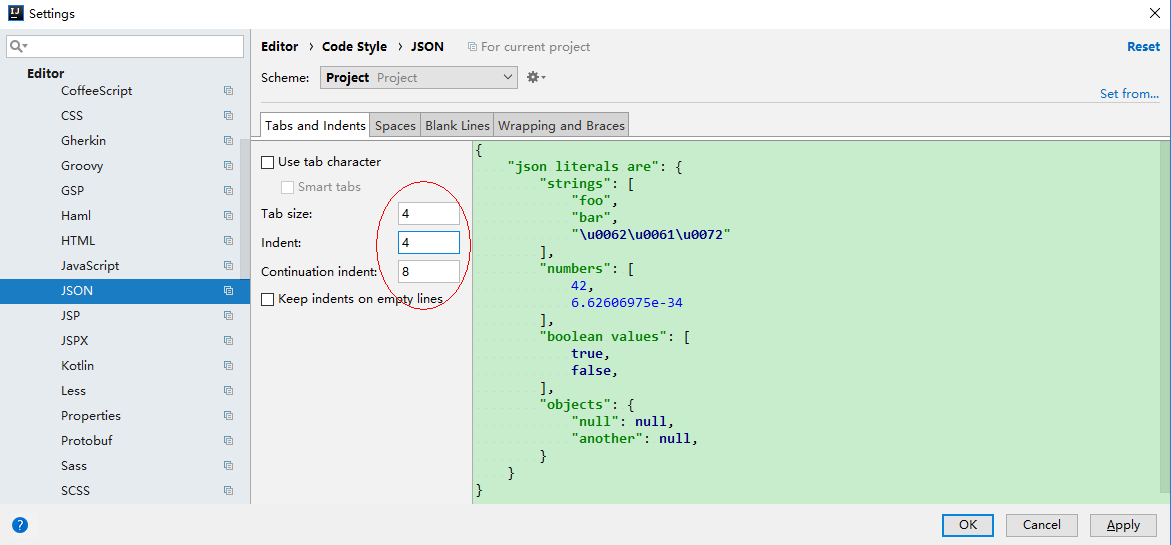Open the scheme gear actions menu
1171x545 pixels.
click(x=536, y=77)
